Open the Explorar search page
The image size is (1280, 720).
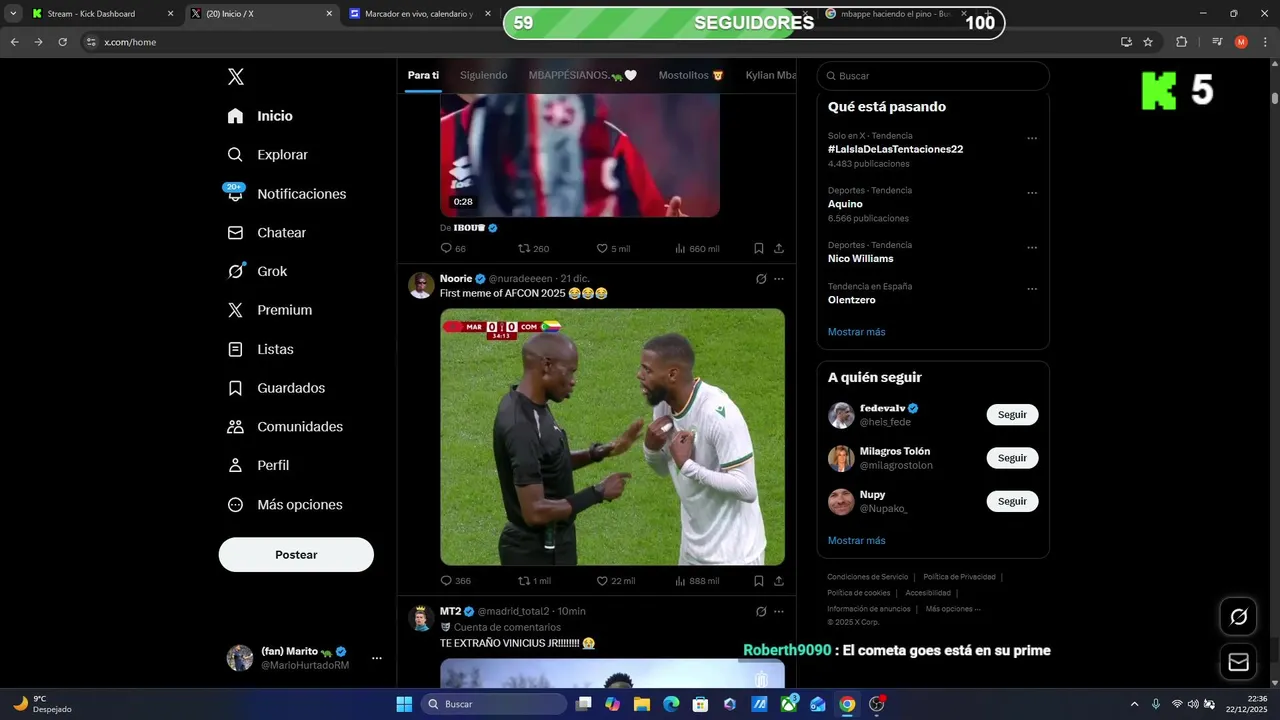point(268,155)
